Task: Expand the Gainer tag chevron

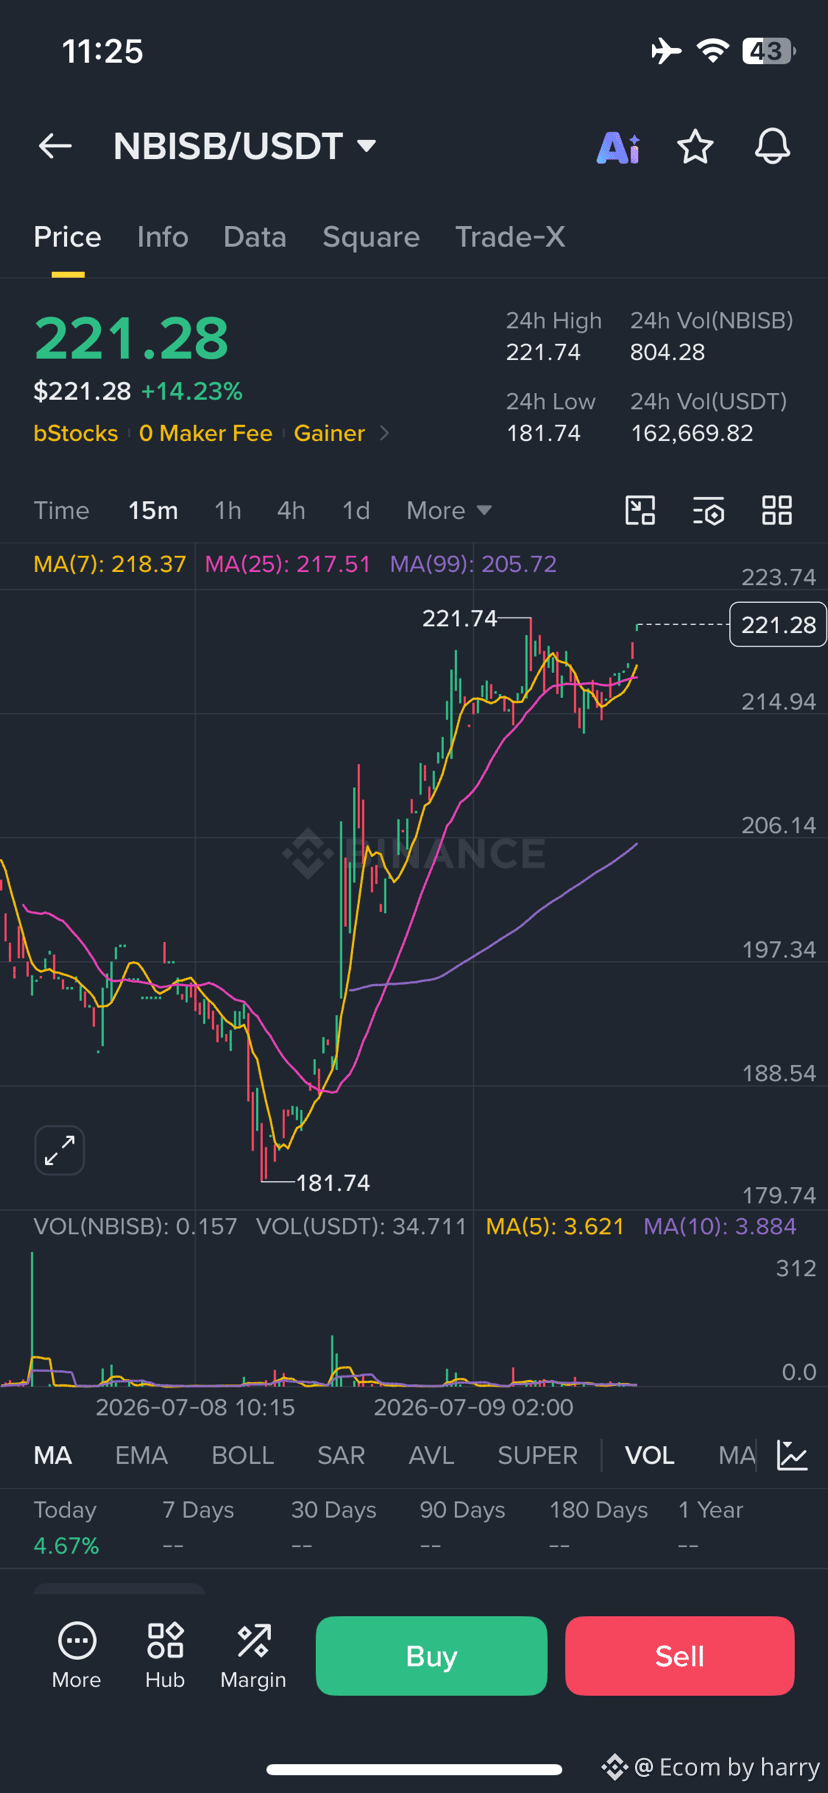Action: pyautogui.click(x=385, y=433)
